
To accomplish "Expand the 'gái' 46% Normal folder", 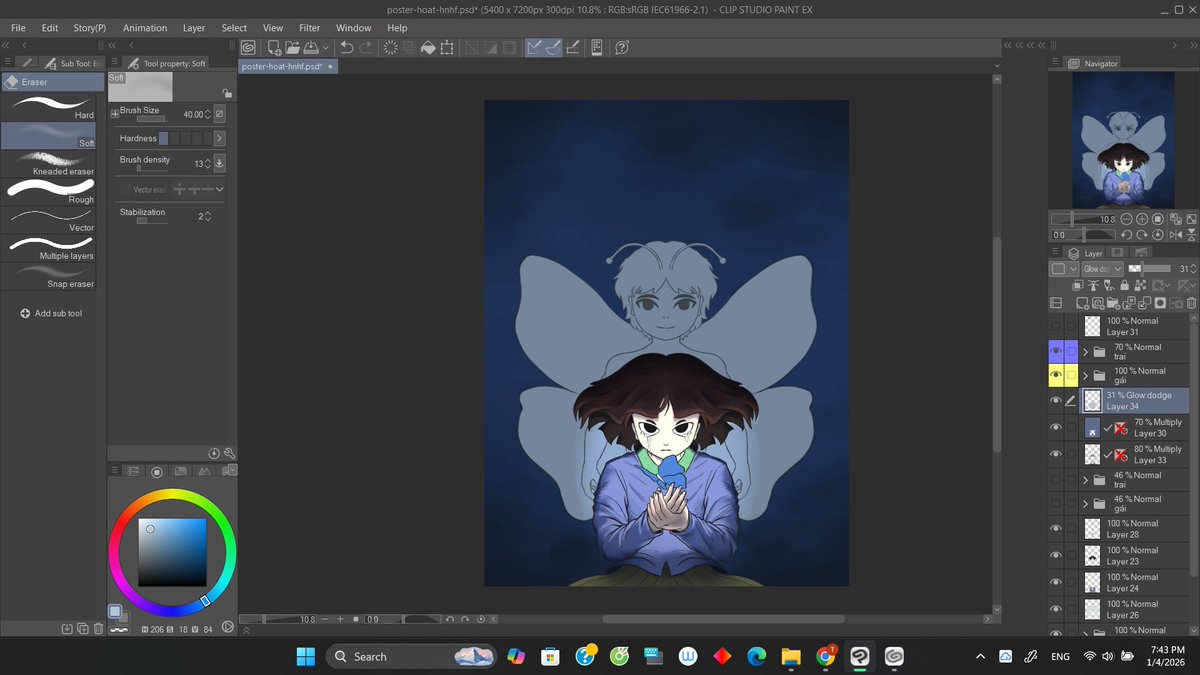I will pos(1086,504).
